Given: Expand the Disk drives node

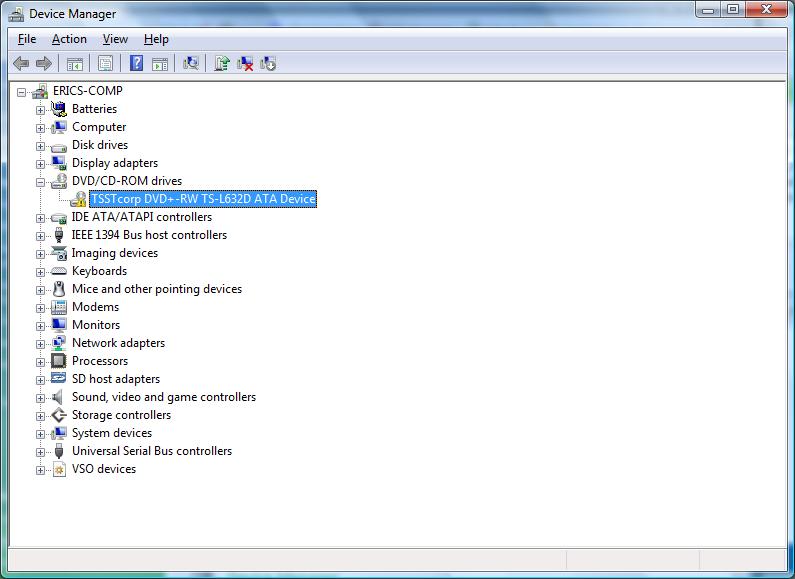Looking at the screenshot, I should tap(40, 146).
